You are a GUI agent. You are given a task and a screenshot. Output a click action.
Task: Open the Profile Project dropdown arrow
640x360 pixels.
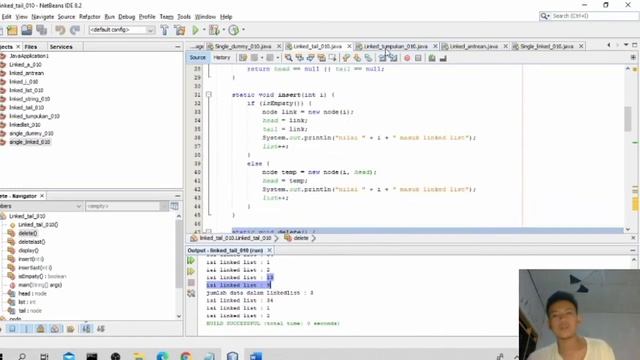coord(244,29)
